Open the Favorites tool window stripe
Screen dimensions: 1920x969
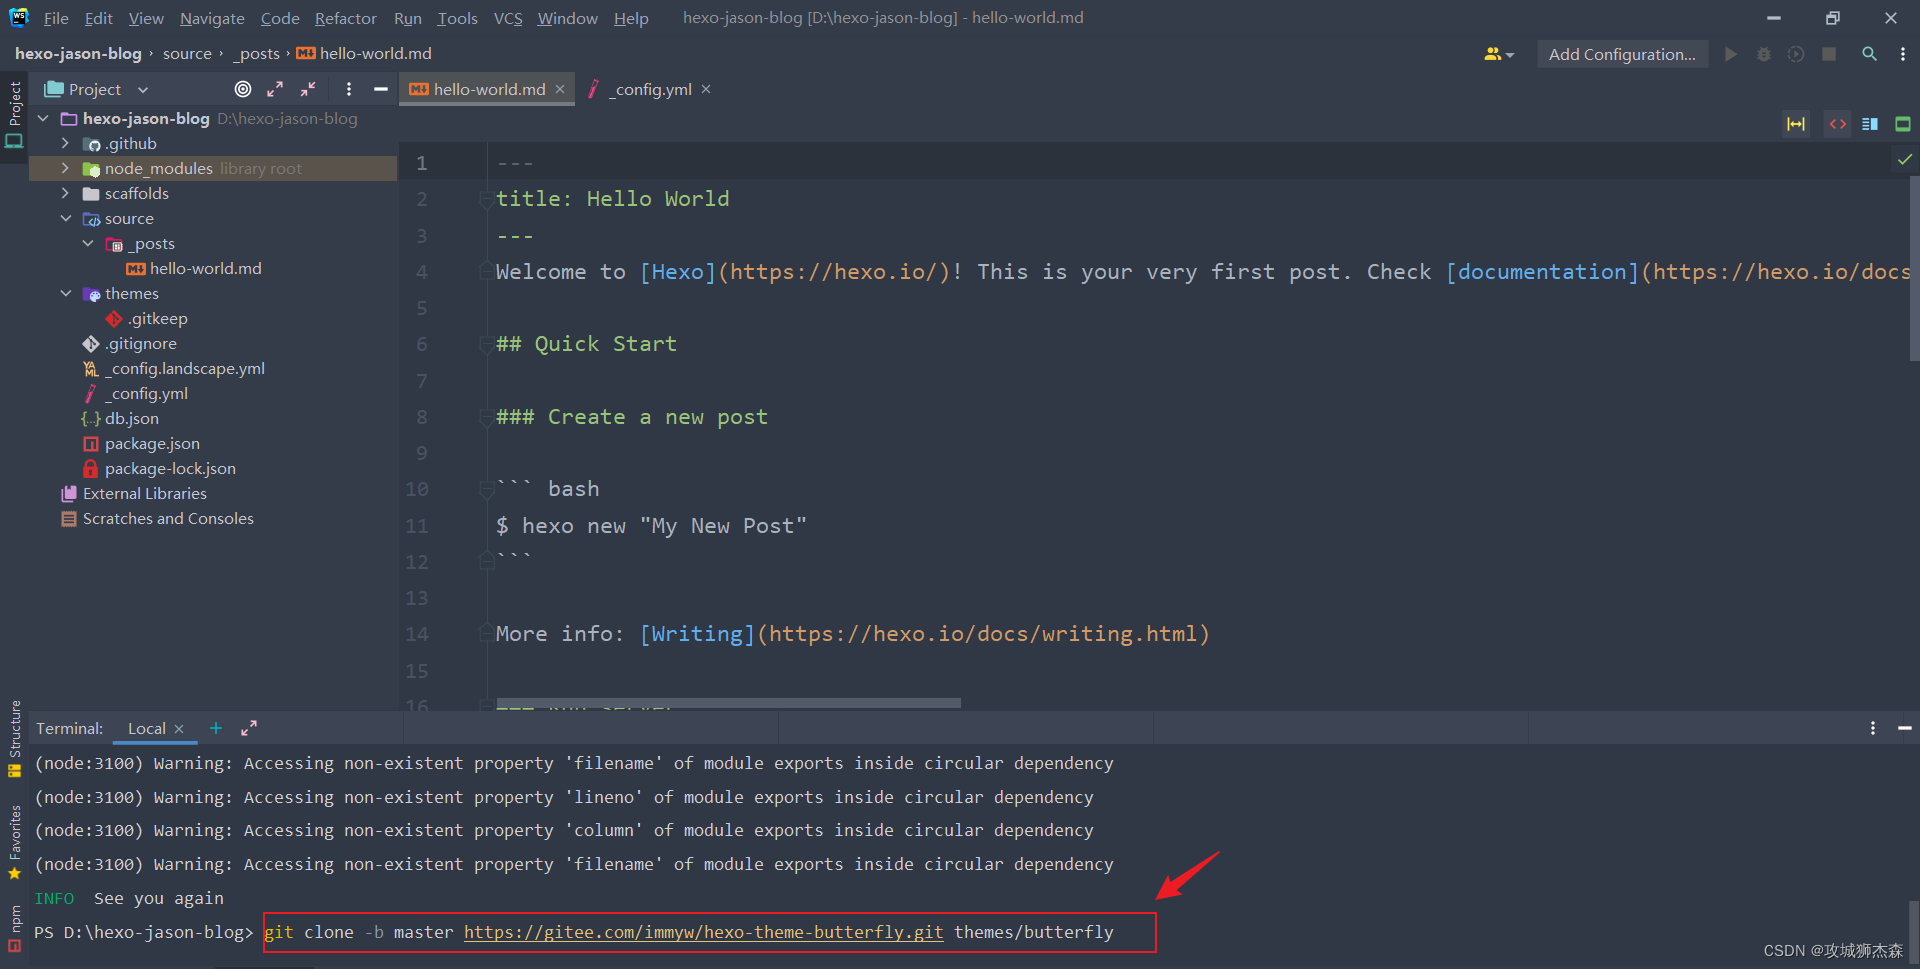pyautogui.click(x=14, y=841)
